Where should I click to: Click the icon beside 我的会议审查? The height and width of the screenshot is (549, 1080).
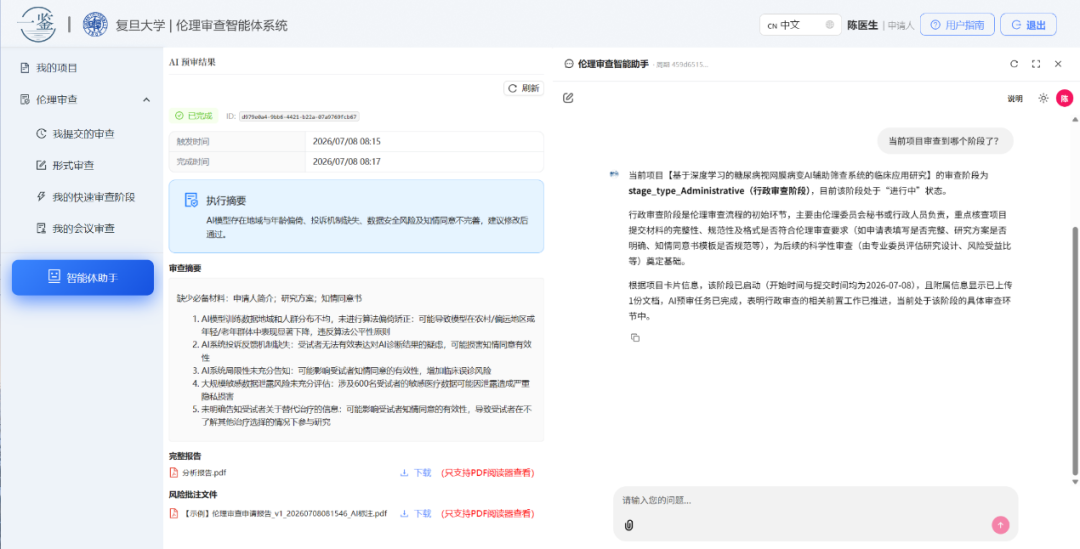click(41, 229)
